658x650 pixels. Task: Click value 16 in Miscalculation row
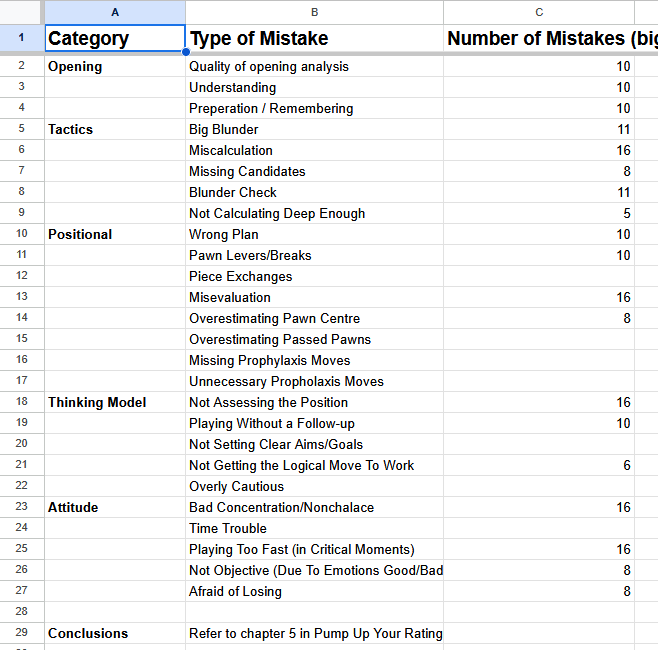[x=539, y=150]
